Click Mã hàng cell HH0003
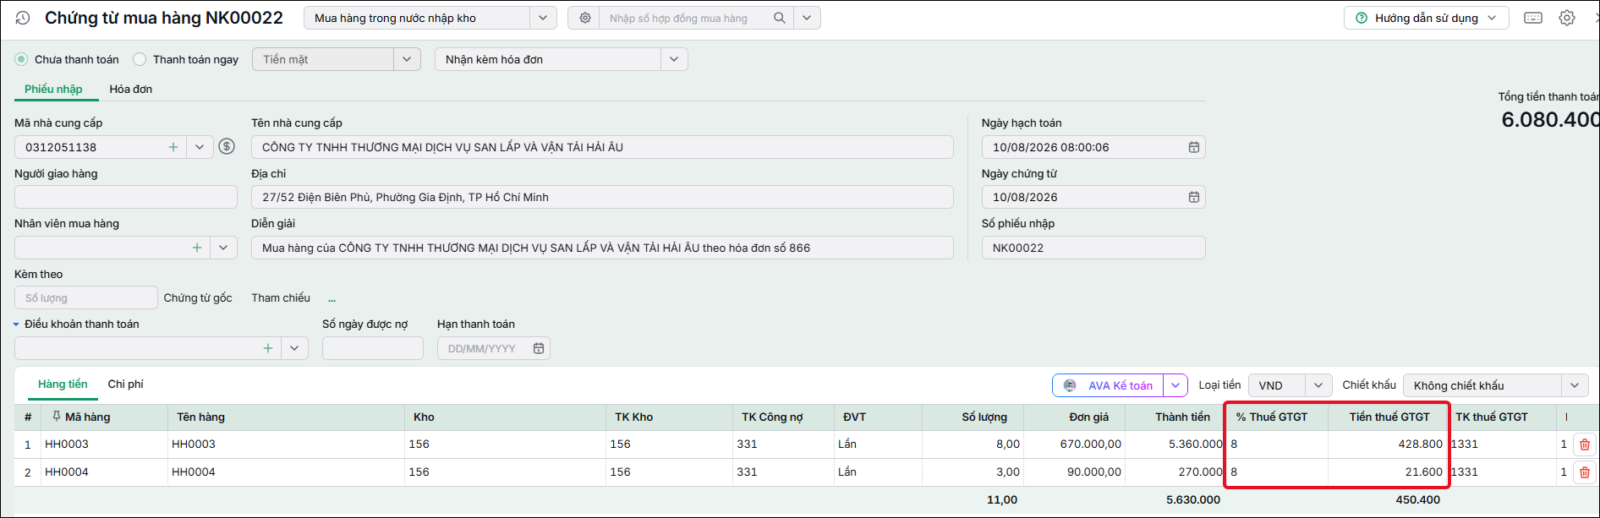The height and width of the screenshot is (518, 1600). 104,444
